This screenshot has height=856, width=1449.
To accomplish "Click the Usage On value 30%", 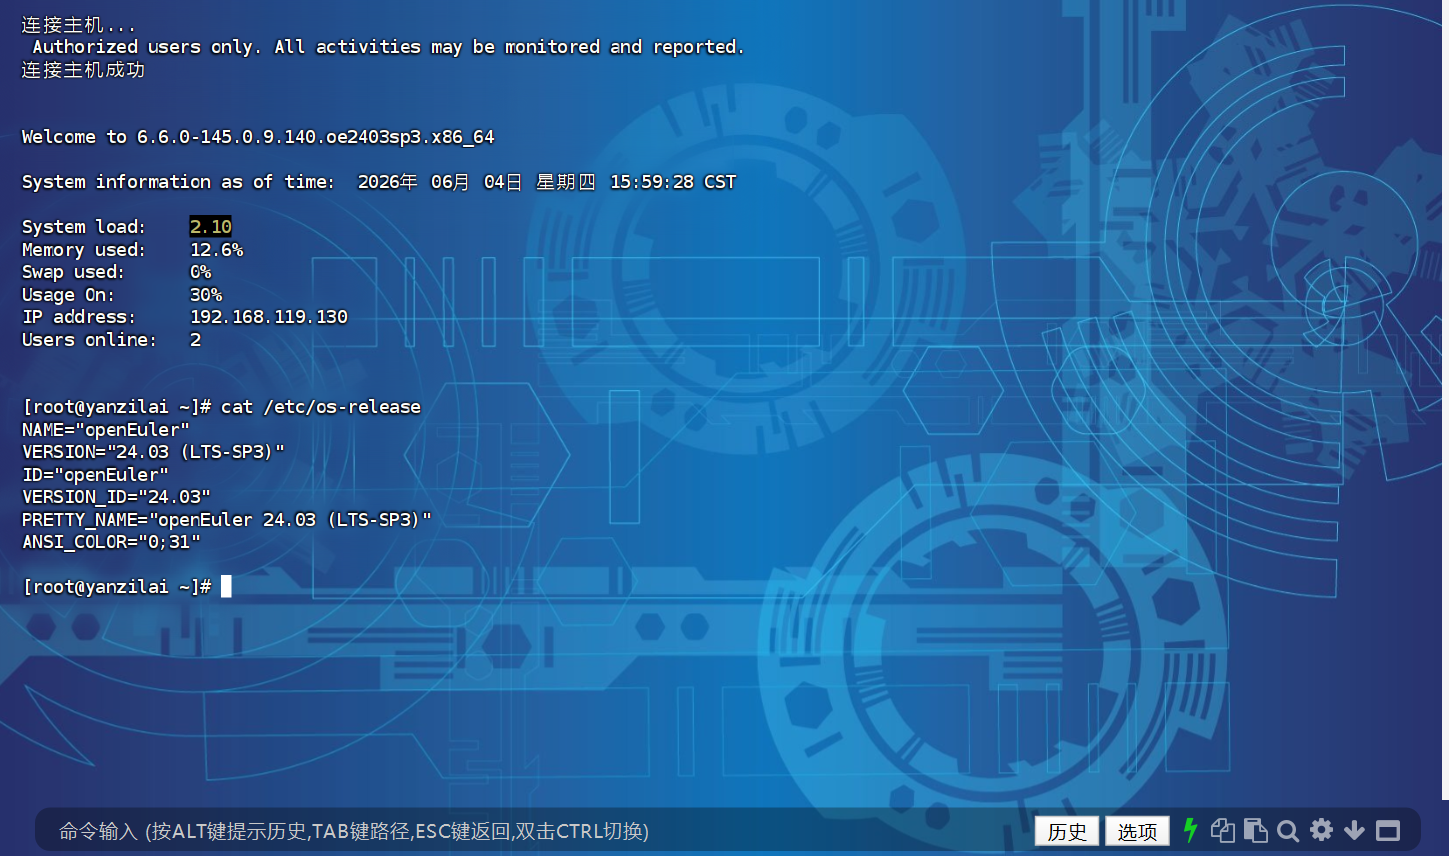I will point(206,295).
